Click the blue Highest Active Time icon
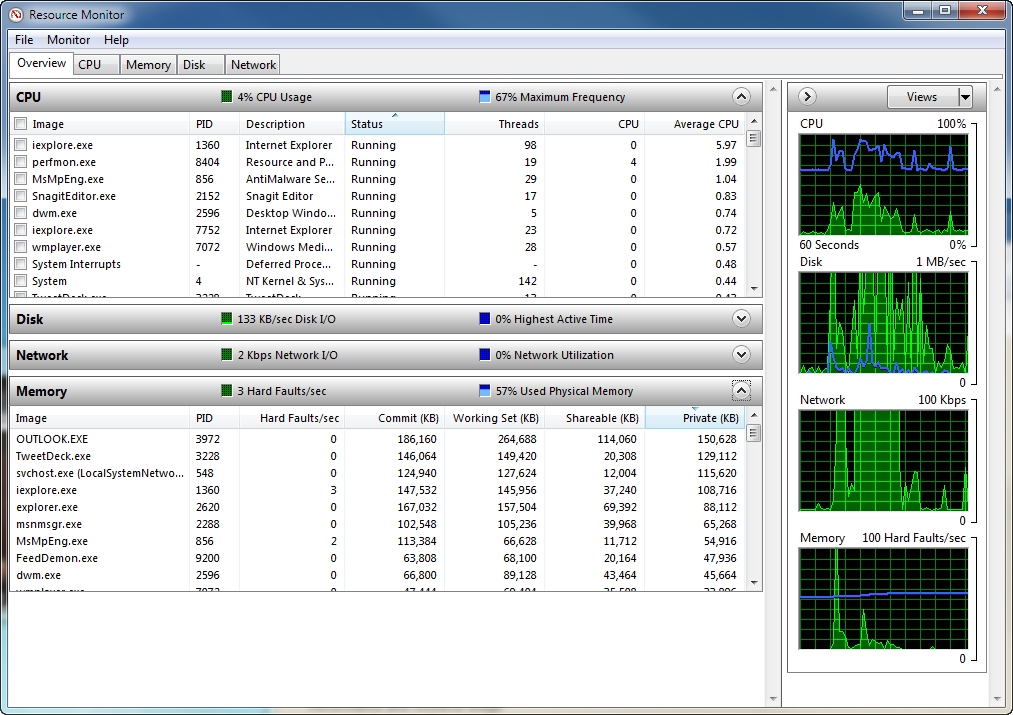 485,319
